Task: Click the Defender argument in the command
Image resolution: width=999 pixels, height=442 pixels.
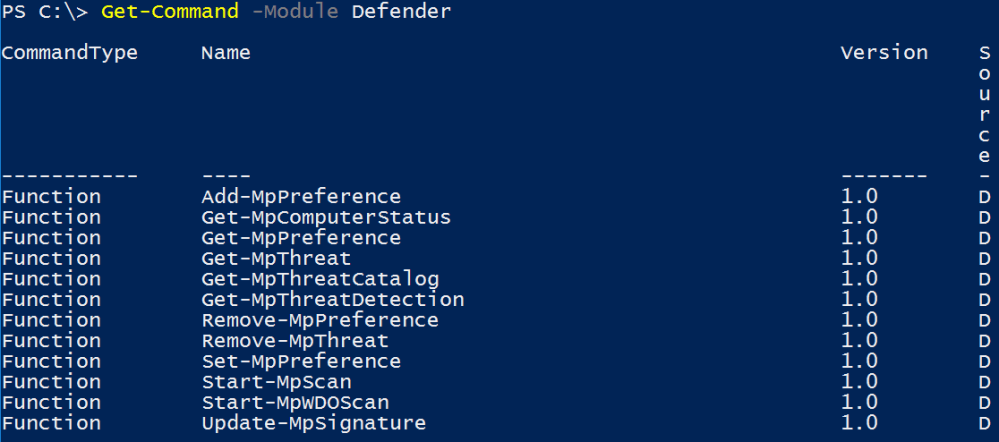Action: [x=401, y=12]
